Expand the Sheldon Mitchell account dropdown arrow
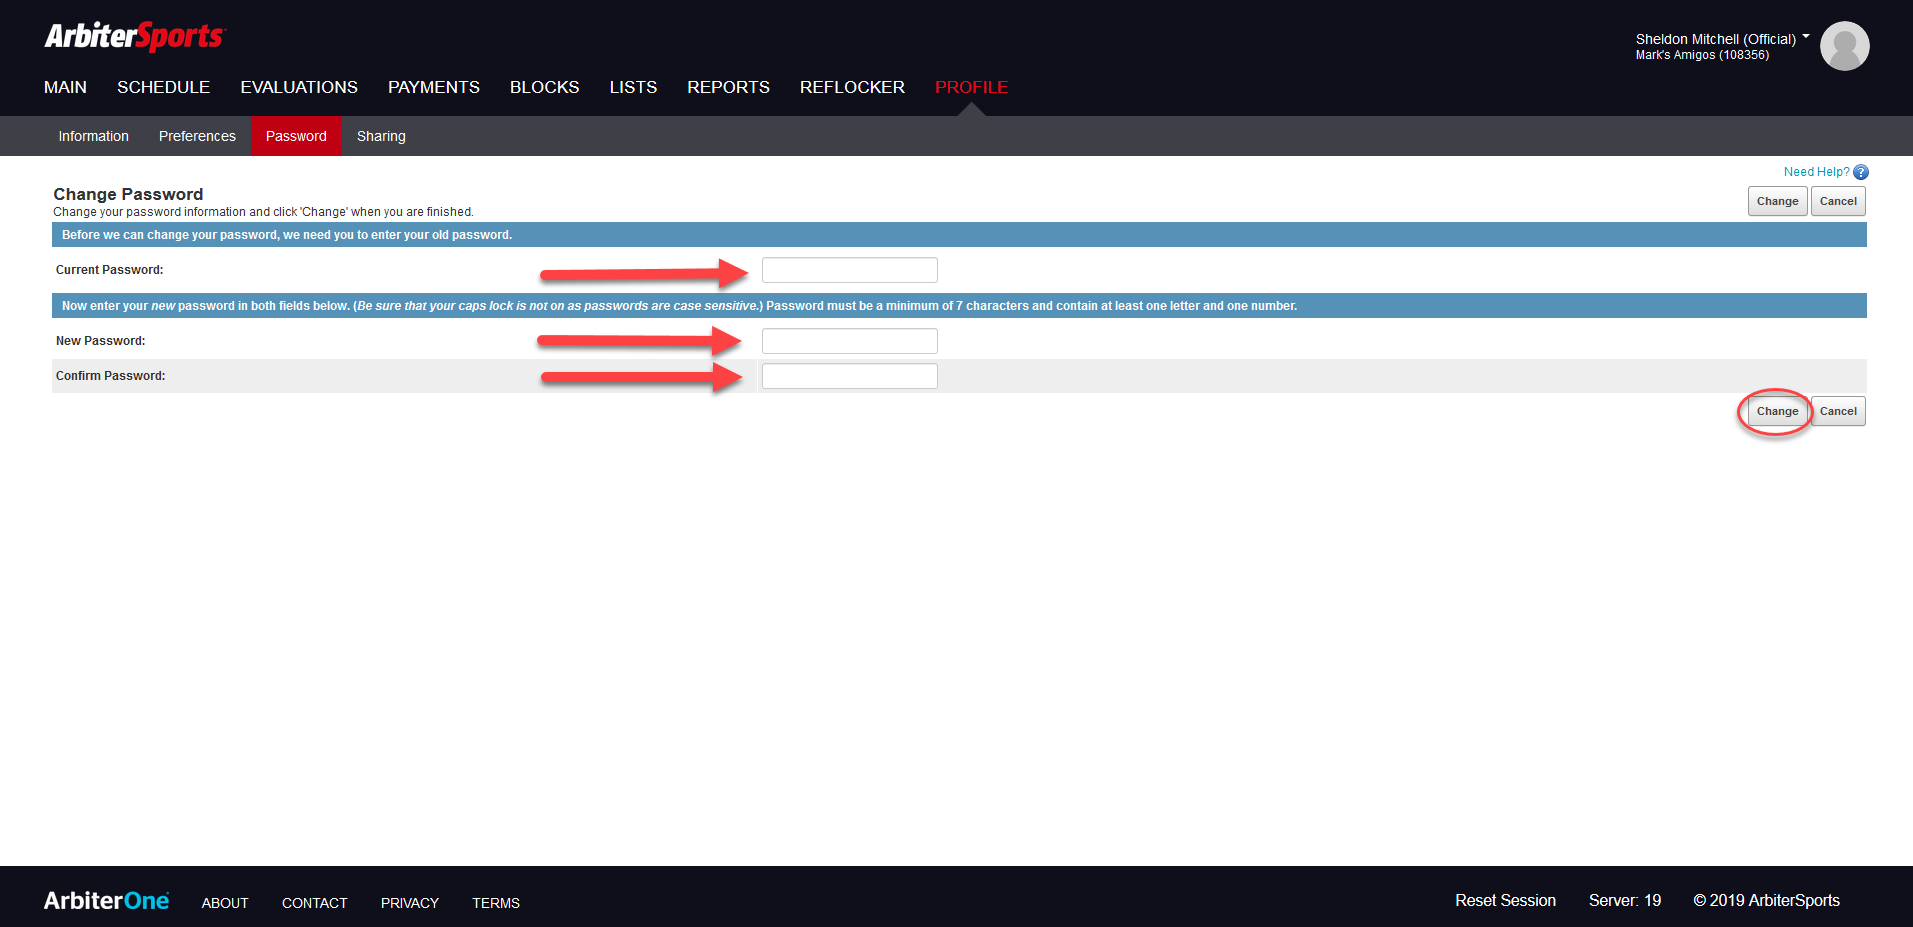The height and width of the screenshot is (927, 1913). click(1806, 36)
